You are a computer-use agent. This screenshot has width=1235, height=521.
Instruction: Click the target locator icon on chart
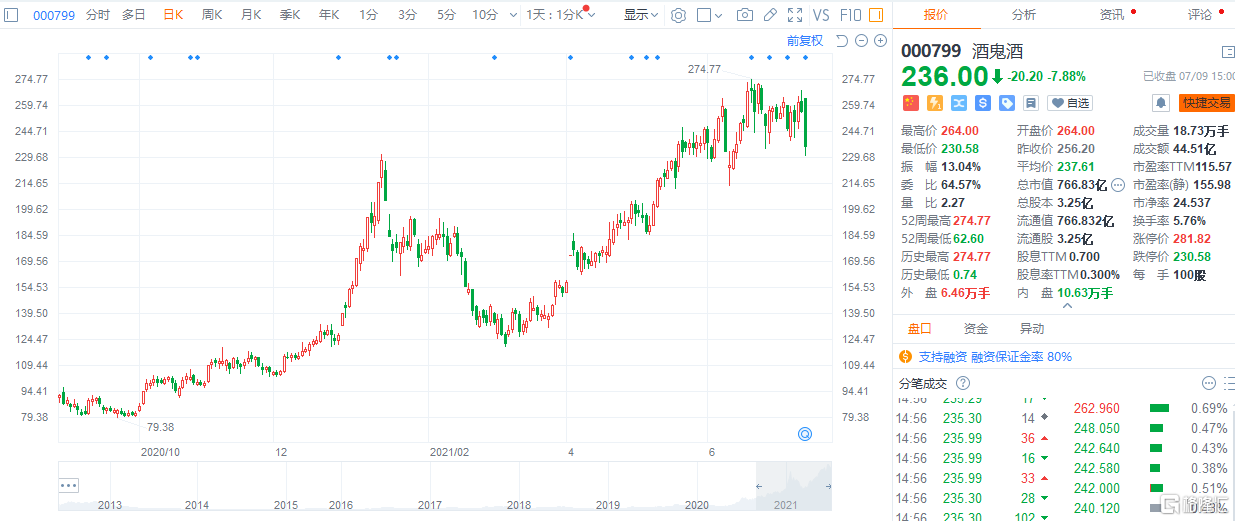[x=804, y=433]
